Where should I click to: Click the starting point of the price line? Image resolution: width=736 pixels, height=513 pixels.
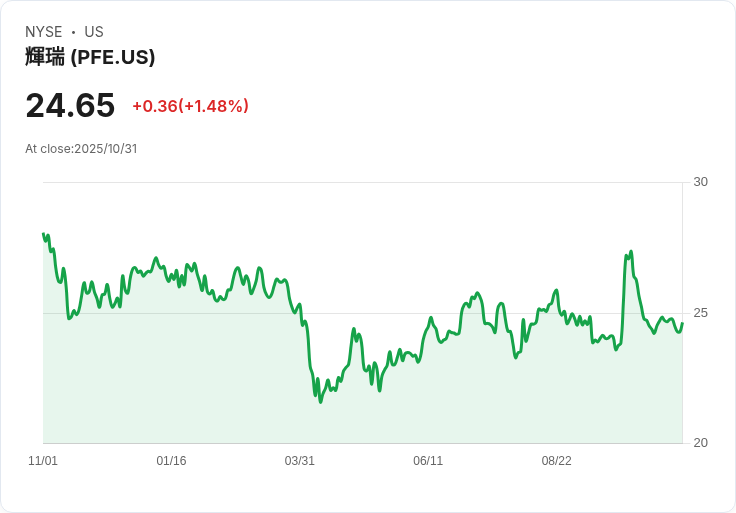click(x=43, y=234)
